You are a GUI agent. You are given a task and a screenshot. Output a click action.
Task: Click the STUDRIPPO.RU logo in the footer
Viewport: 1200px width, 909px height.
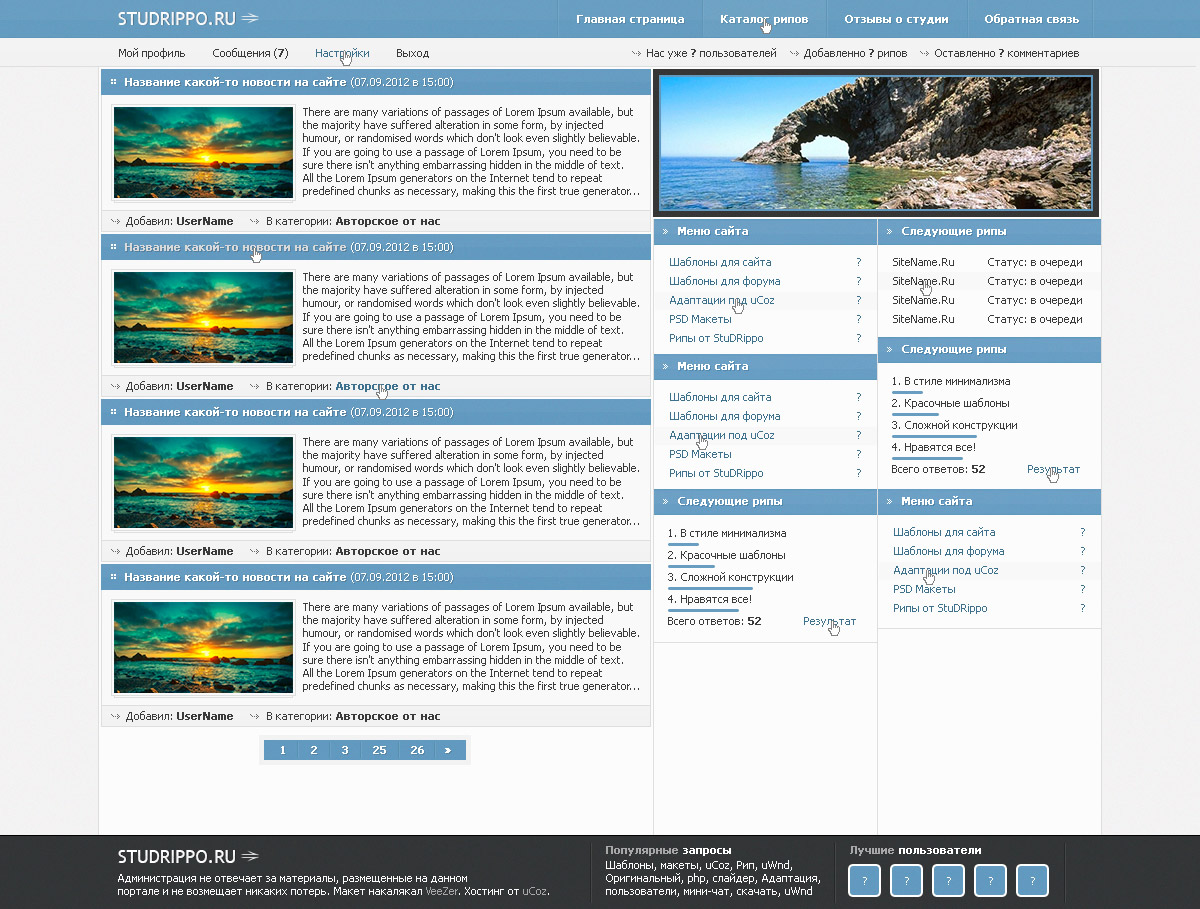(x=188, y=856)
